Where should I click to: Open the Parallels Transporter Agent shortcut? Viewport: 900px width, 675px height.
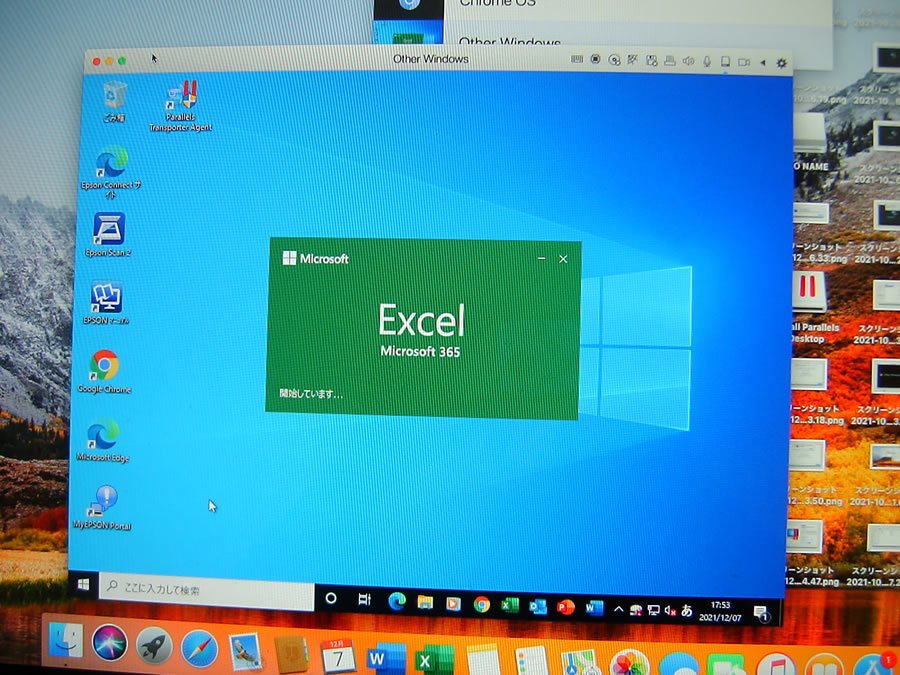[181, 106]
